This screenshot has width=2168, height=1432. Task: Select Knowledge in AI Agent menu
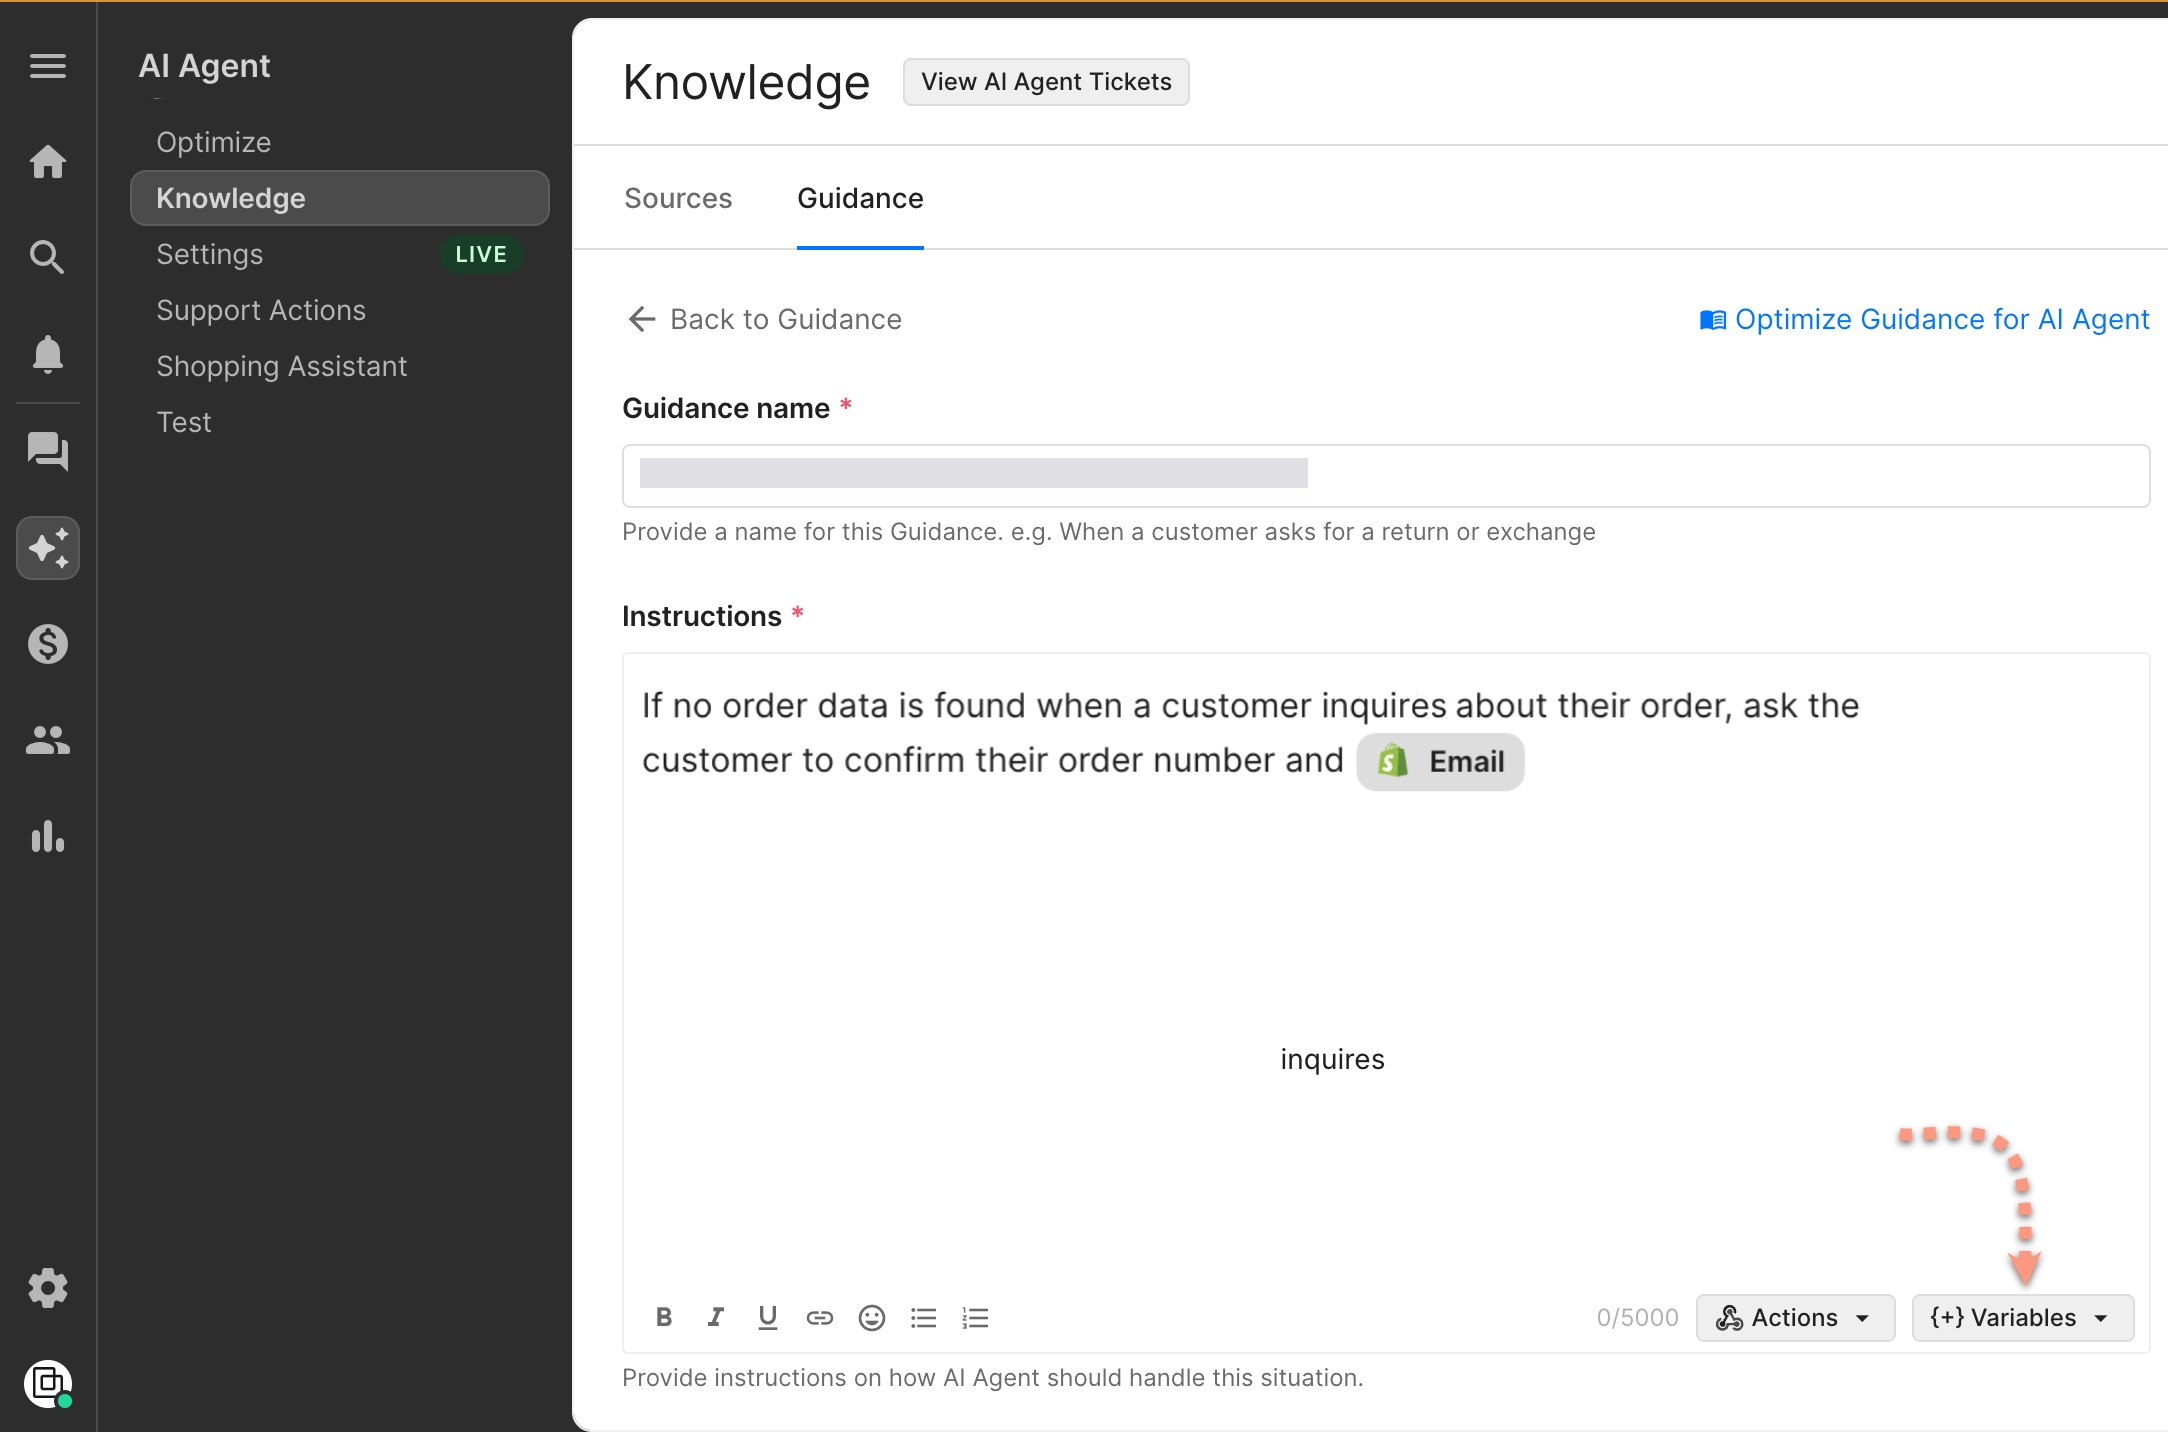tap(340, 198)
